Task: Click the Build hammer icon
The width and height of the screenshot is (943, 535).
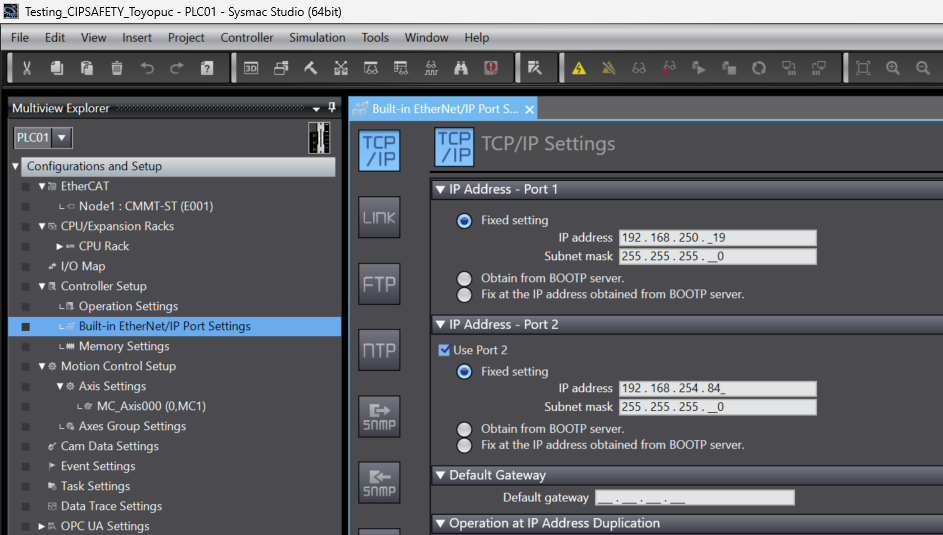Action: [310, 68]
